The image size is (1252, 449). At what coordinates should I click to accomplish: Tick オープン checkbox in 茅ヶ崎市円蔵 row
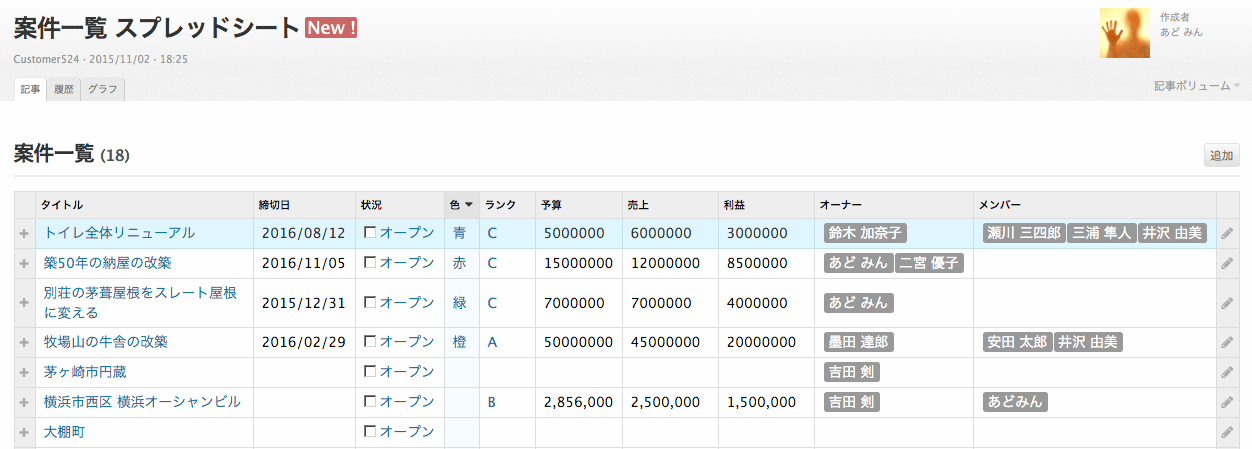tap(370, 372)
